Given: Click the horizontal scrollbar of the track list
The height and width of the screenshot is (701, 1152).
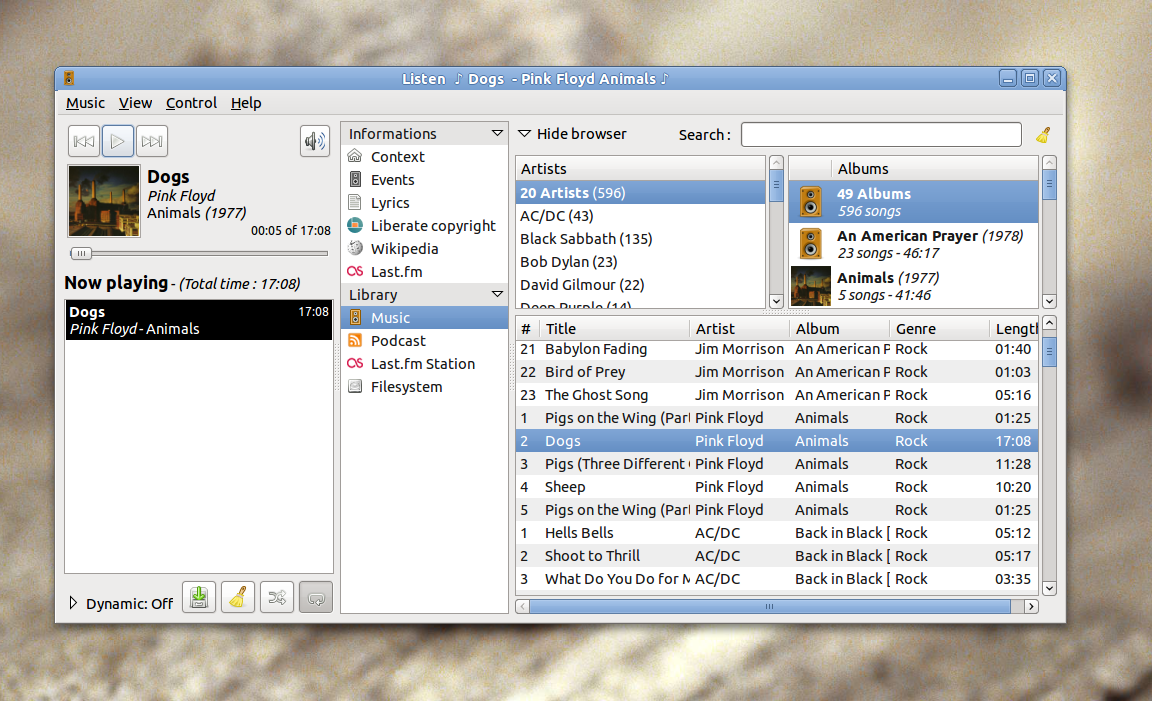Looking at the screenshot, I should [769, 606].
